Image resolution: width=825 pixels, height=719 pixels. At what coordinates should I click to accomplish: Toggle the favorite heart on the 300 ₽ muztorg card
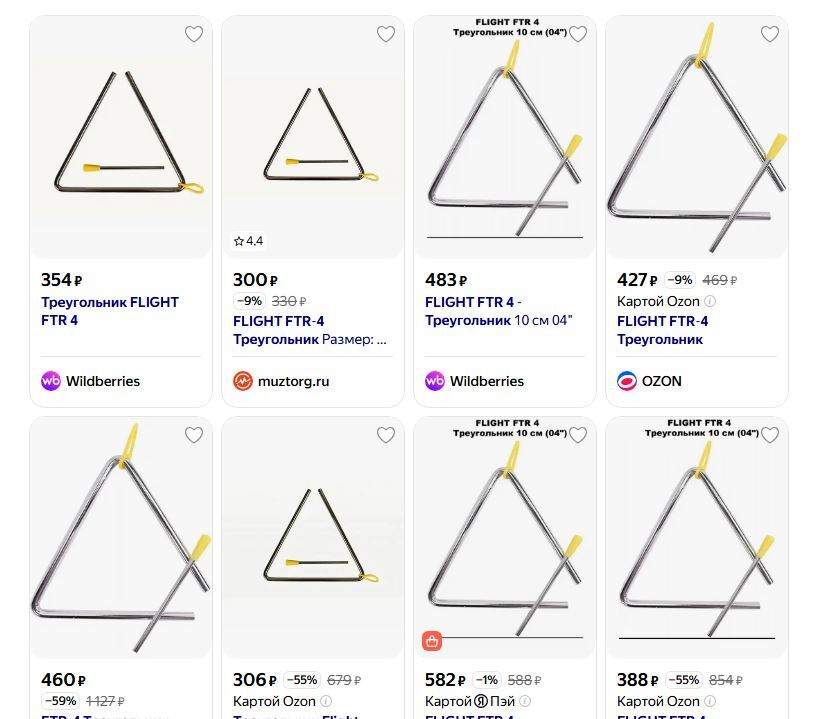pyautogui.click(x=386, y=34)
